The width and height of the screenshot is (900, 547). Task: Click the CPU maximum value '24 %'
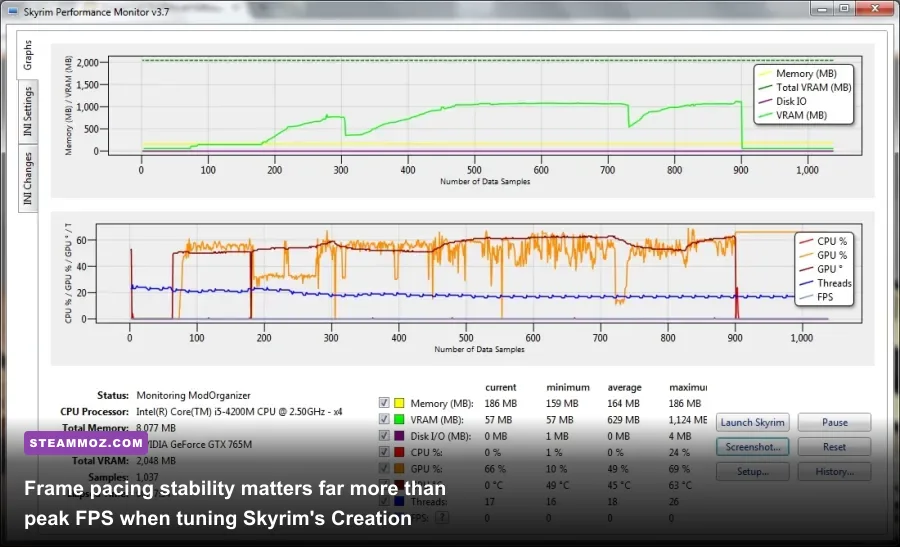pyautogui.click(x=679, y=452)
